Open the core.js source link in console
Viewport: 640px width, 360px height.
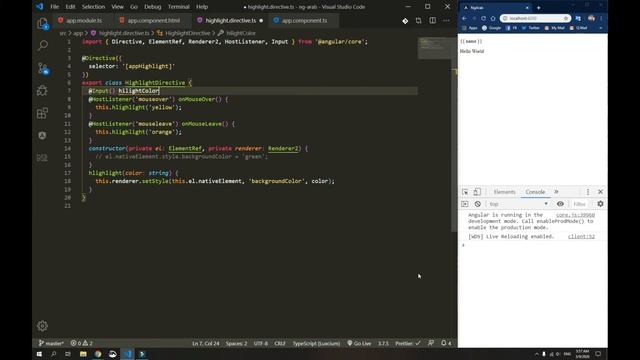(x=575, y=215)
